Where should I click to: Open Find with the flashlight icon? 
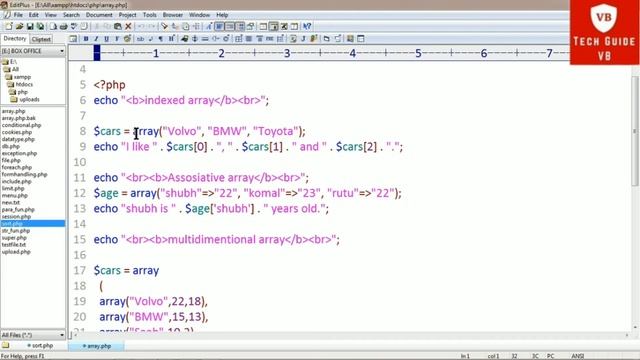(164, 27)
